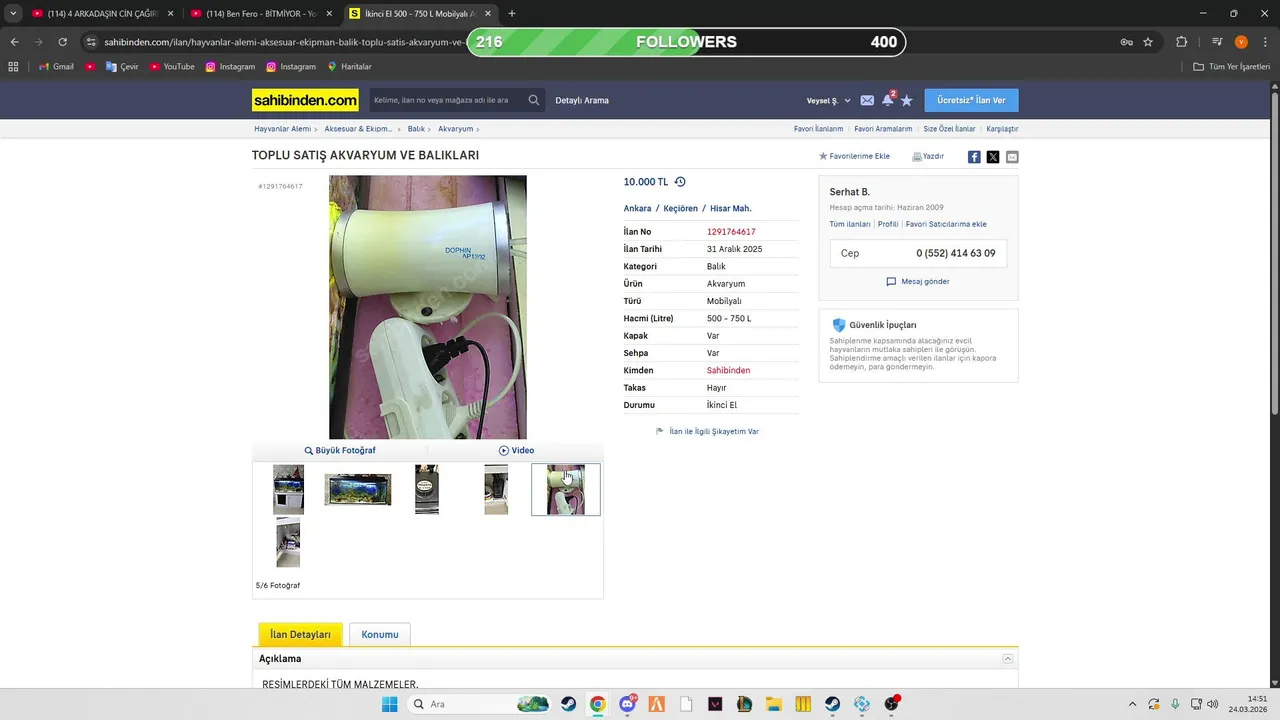Open Haritalar bookmark
1280x720 pixels.
pyautogui.click(x=348, y=67)
